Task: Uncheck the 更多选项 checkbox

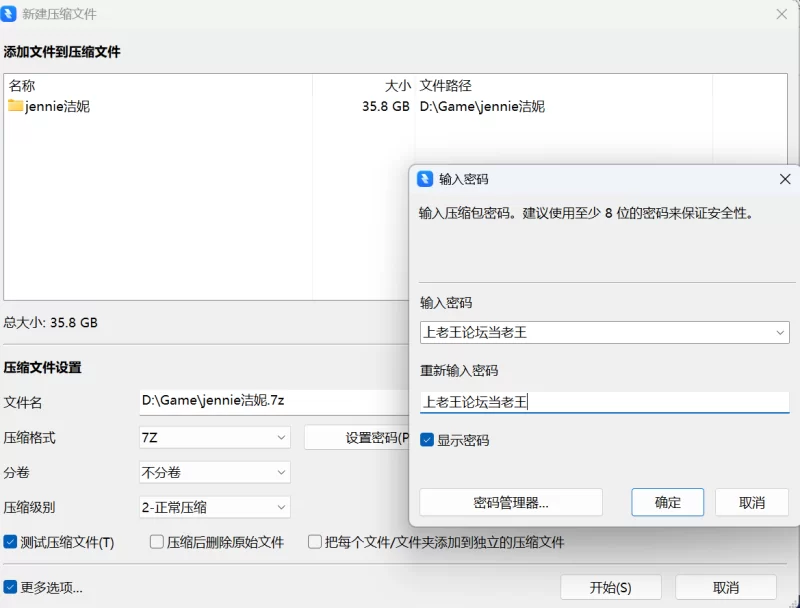Action: (10, 587)
